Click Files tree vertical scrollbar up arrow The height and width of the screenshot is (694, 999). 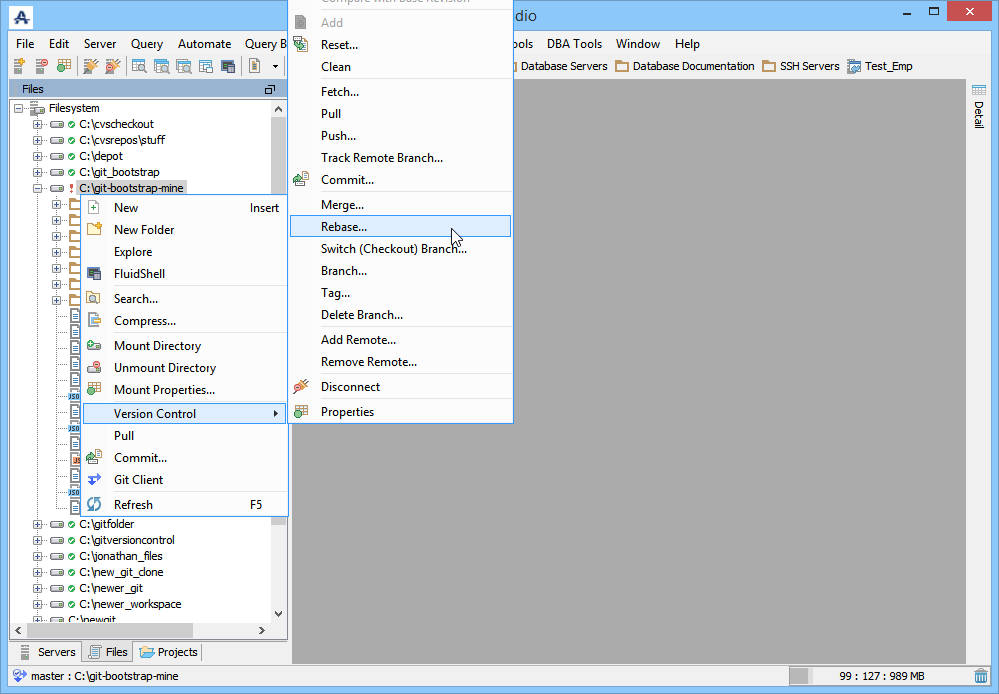click(x=278, y=109)
